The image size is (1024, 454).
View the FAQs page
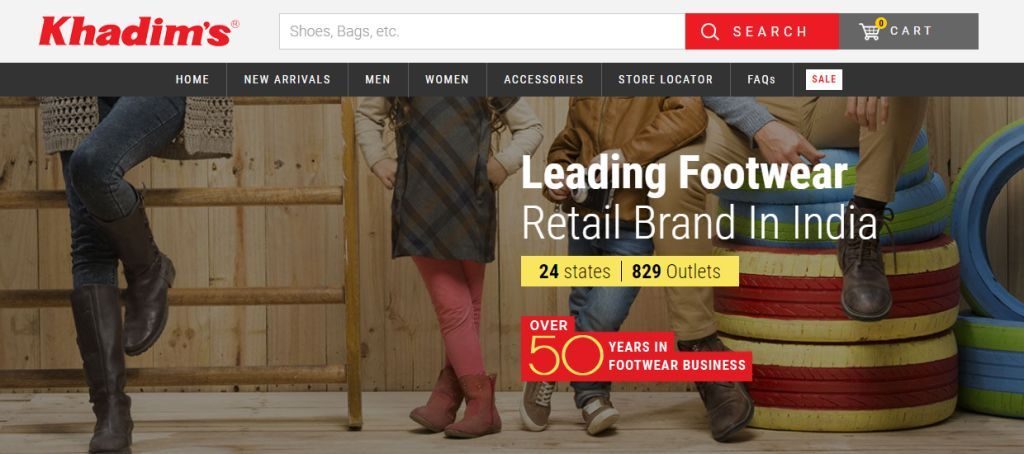[x=761, y=80]
